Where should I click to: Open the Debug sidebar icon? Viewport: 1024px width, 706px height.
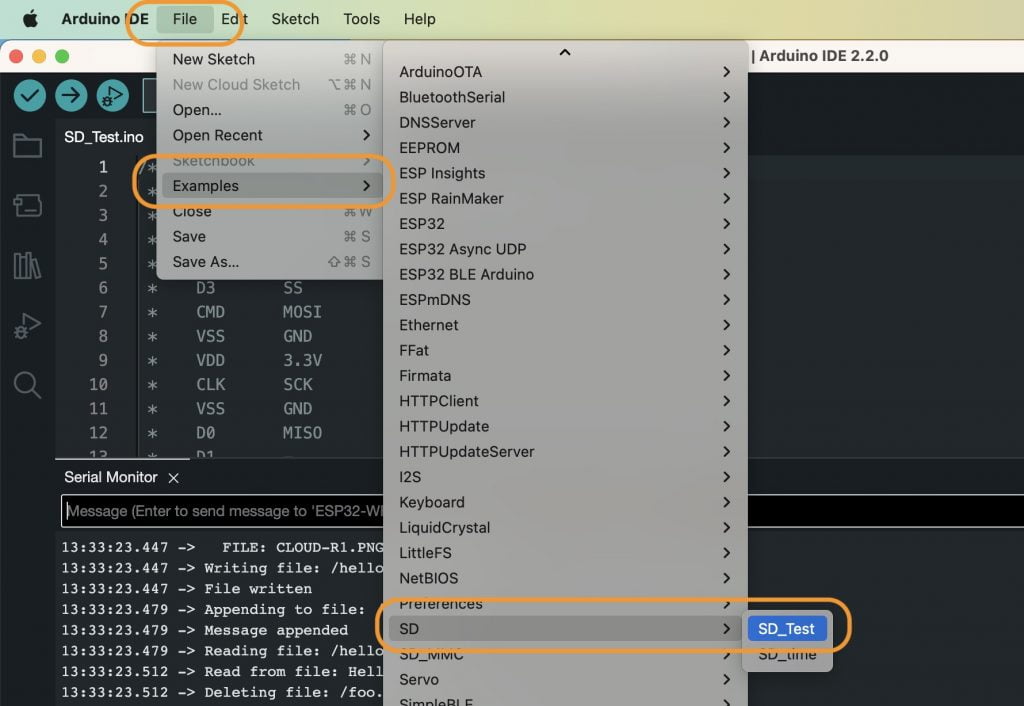(27, 325)
